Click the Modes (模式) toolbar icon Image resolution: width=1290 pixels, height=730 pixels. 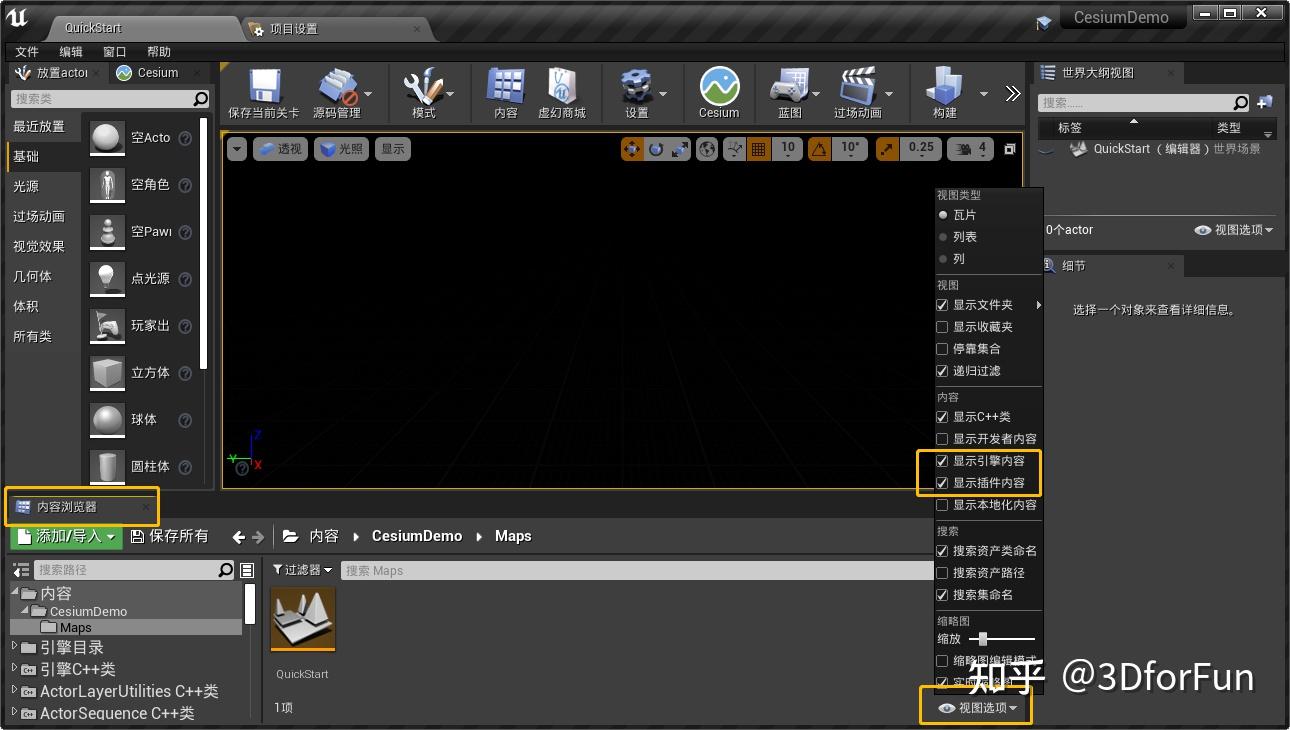424,87
